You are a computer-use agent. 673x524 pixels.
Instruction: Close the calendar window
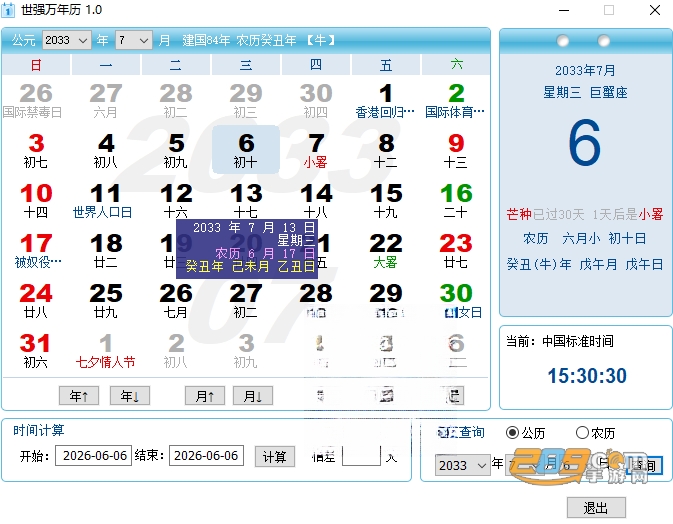point(655,10)
